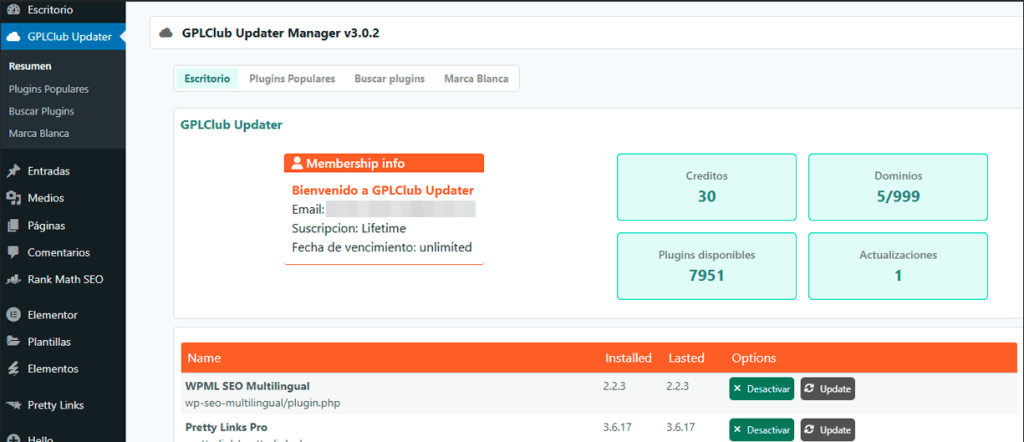Click Fecha de vencimiento: unlimited text
This screenshot has height=442, width=1024.
pyautogui.click(x=381, y=247)
